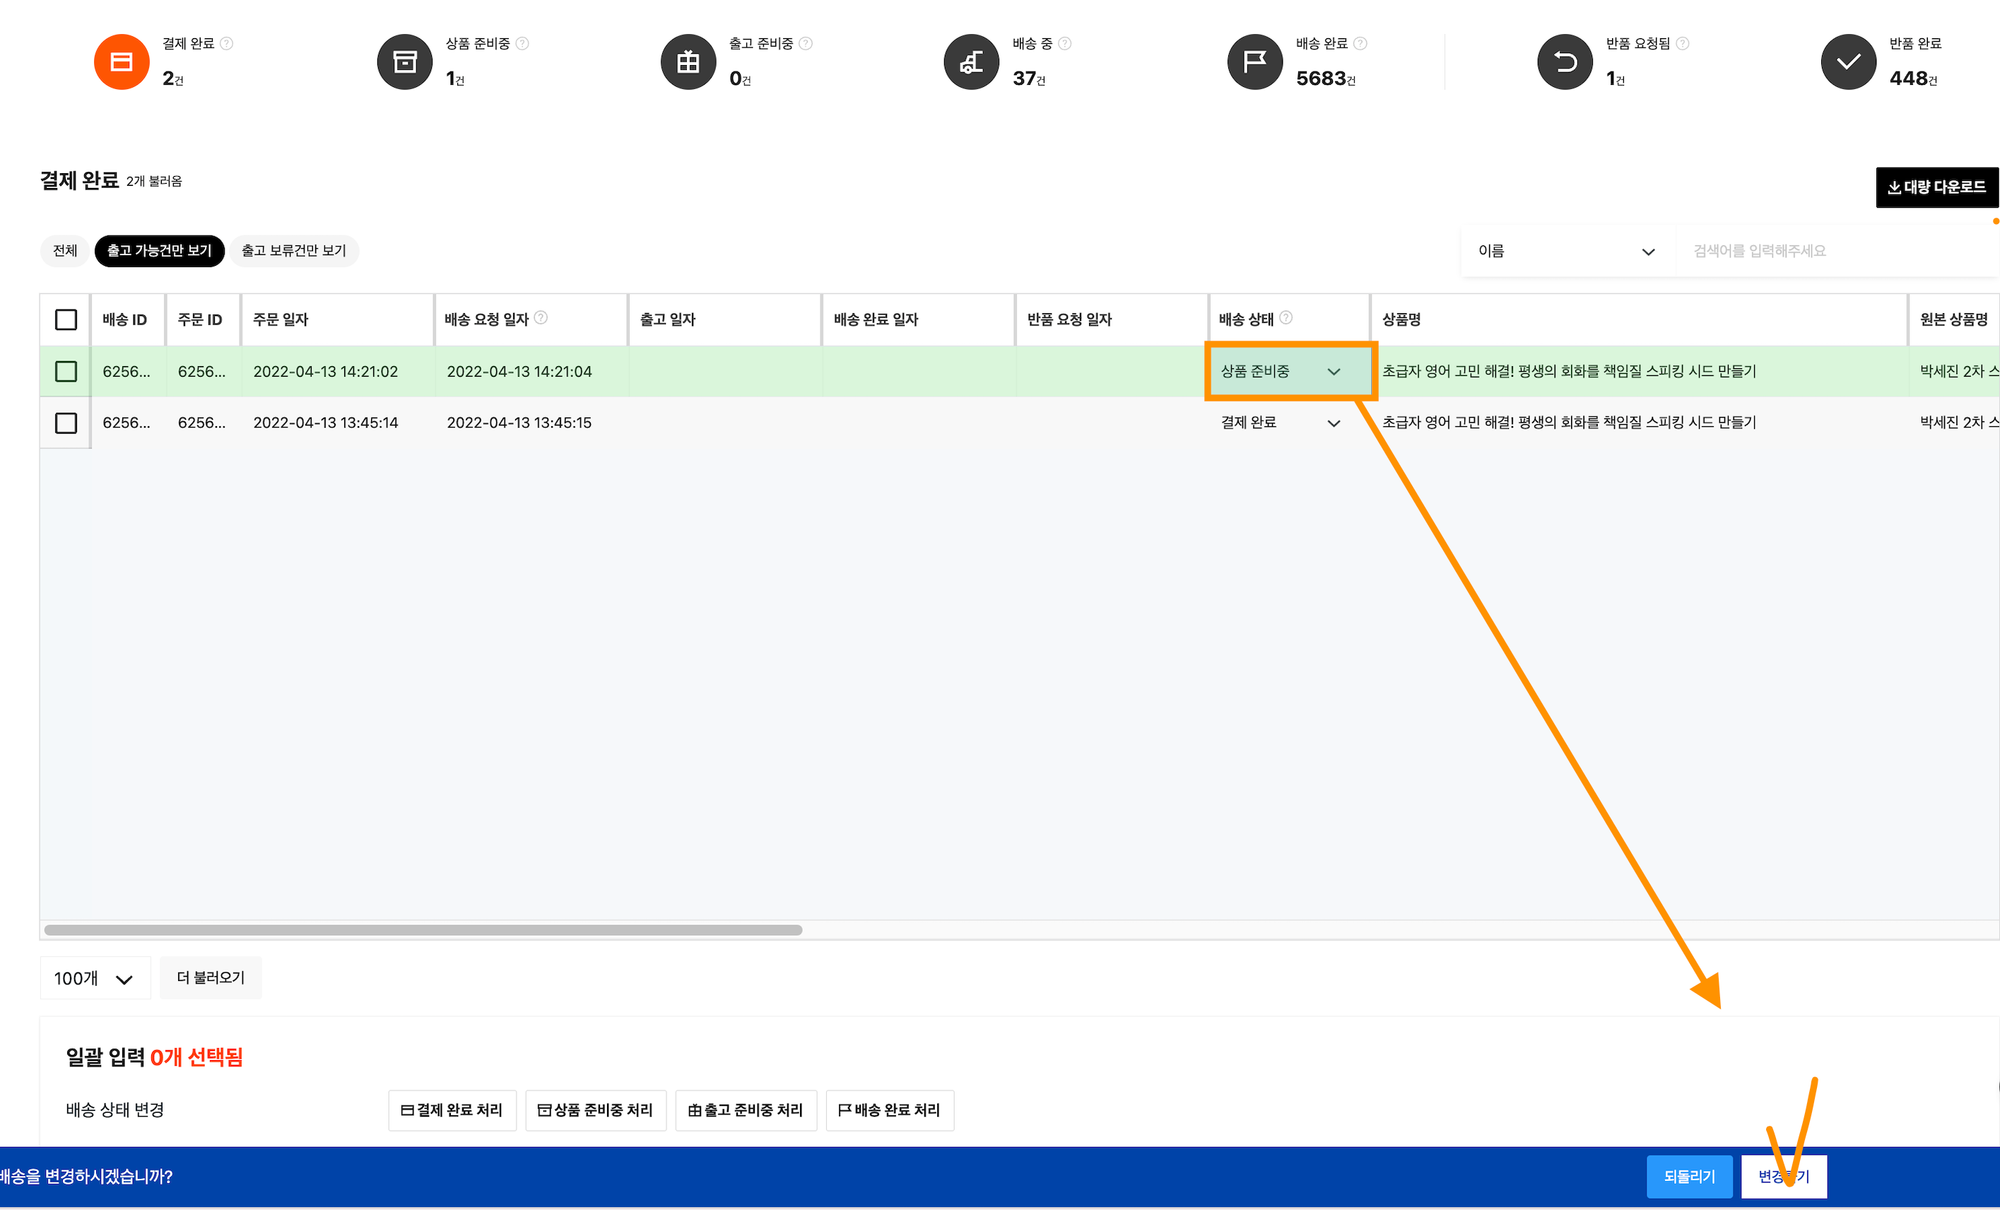Toggle the select-all checkbox in table header
This screenshot has height=1210, width=2000.
coord(66,320)
